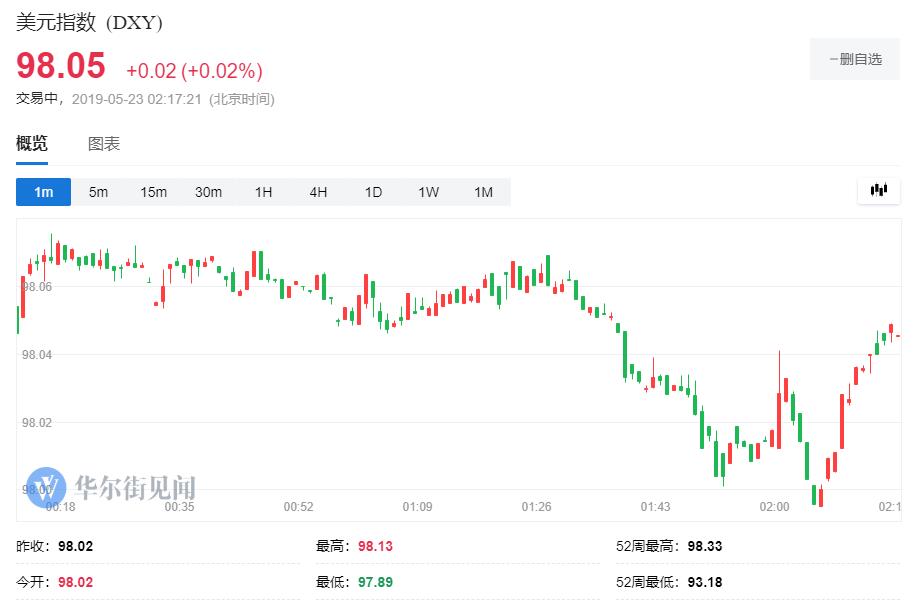Click the 华尔街见闻 watermark logo
This screenshot has height=607, width=914.
coord(111,488)
